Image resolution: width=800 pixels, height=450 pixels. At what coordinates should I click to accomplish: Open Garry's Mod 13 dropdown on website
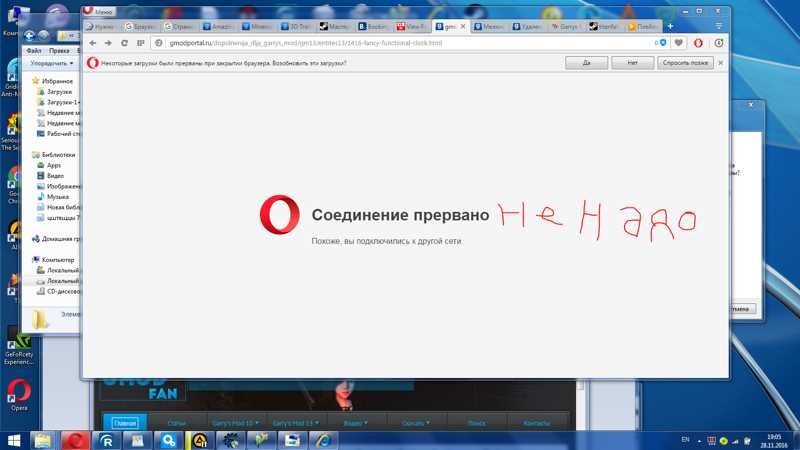295,423
